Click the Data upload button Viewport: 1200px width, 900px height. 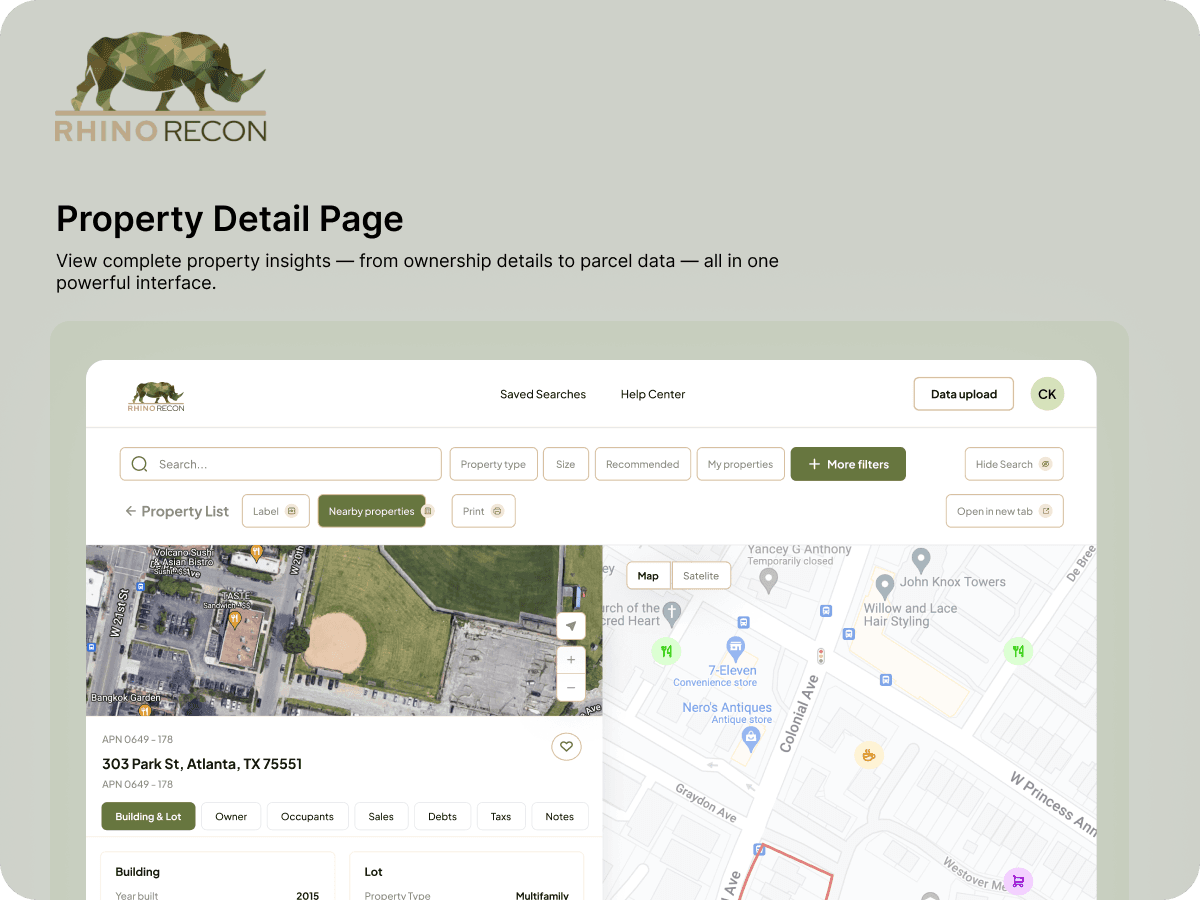[x=964, y=394]
